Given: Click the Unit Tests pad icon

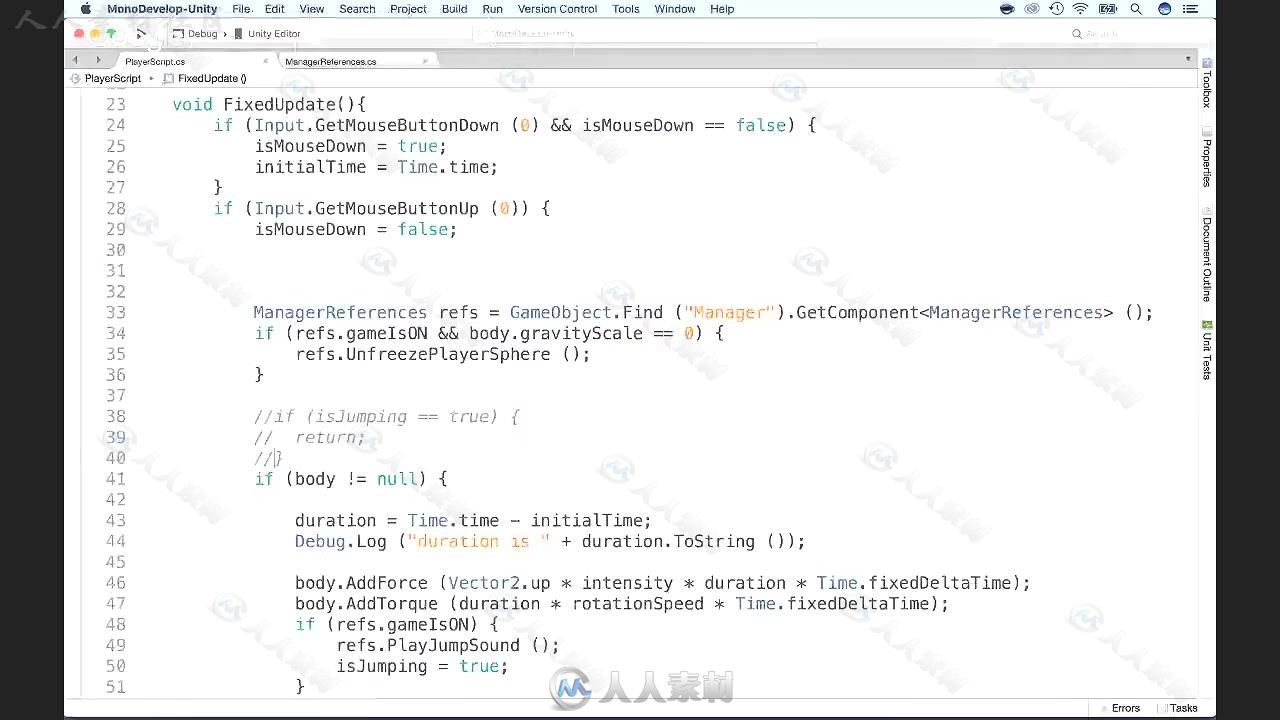Looking at the screenshot, I should pos(1207,325).
